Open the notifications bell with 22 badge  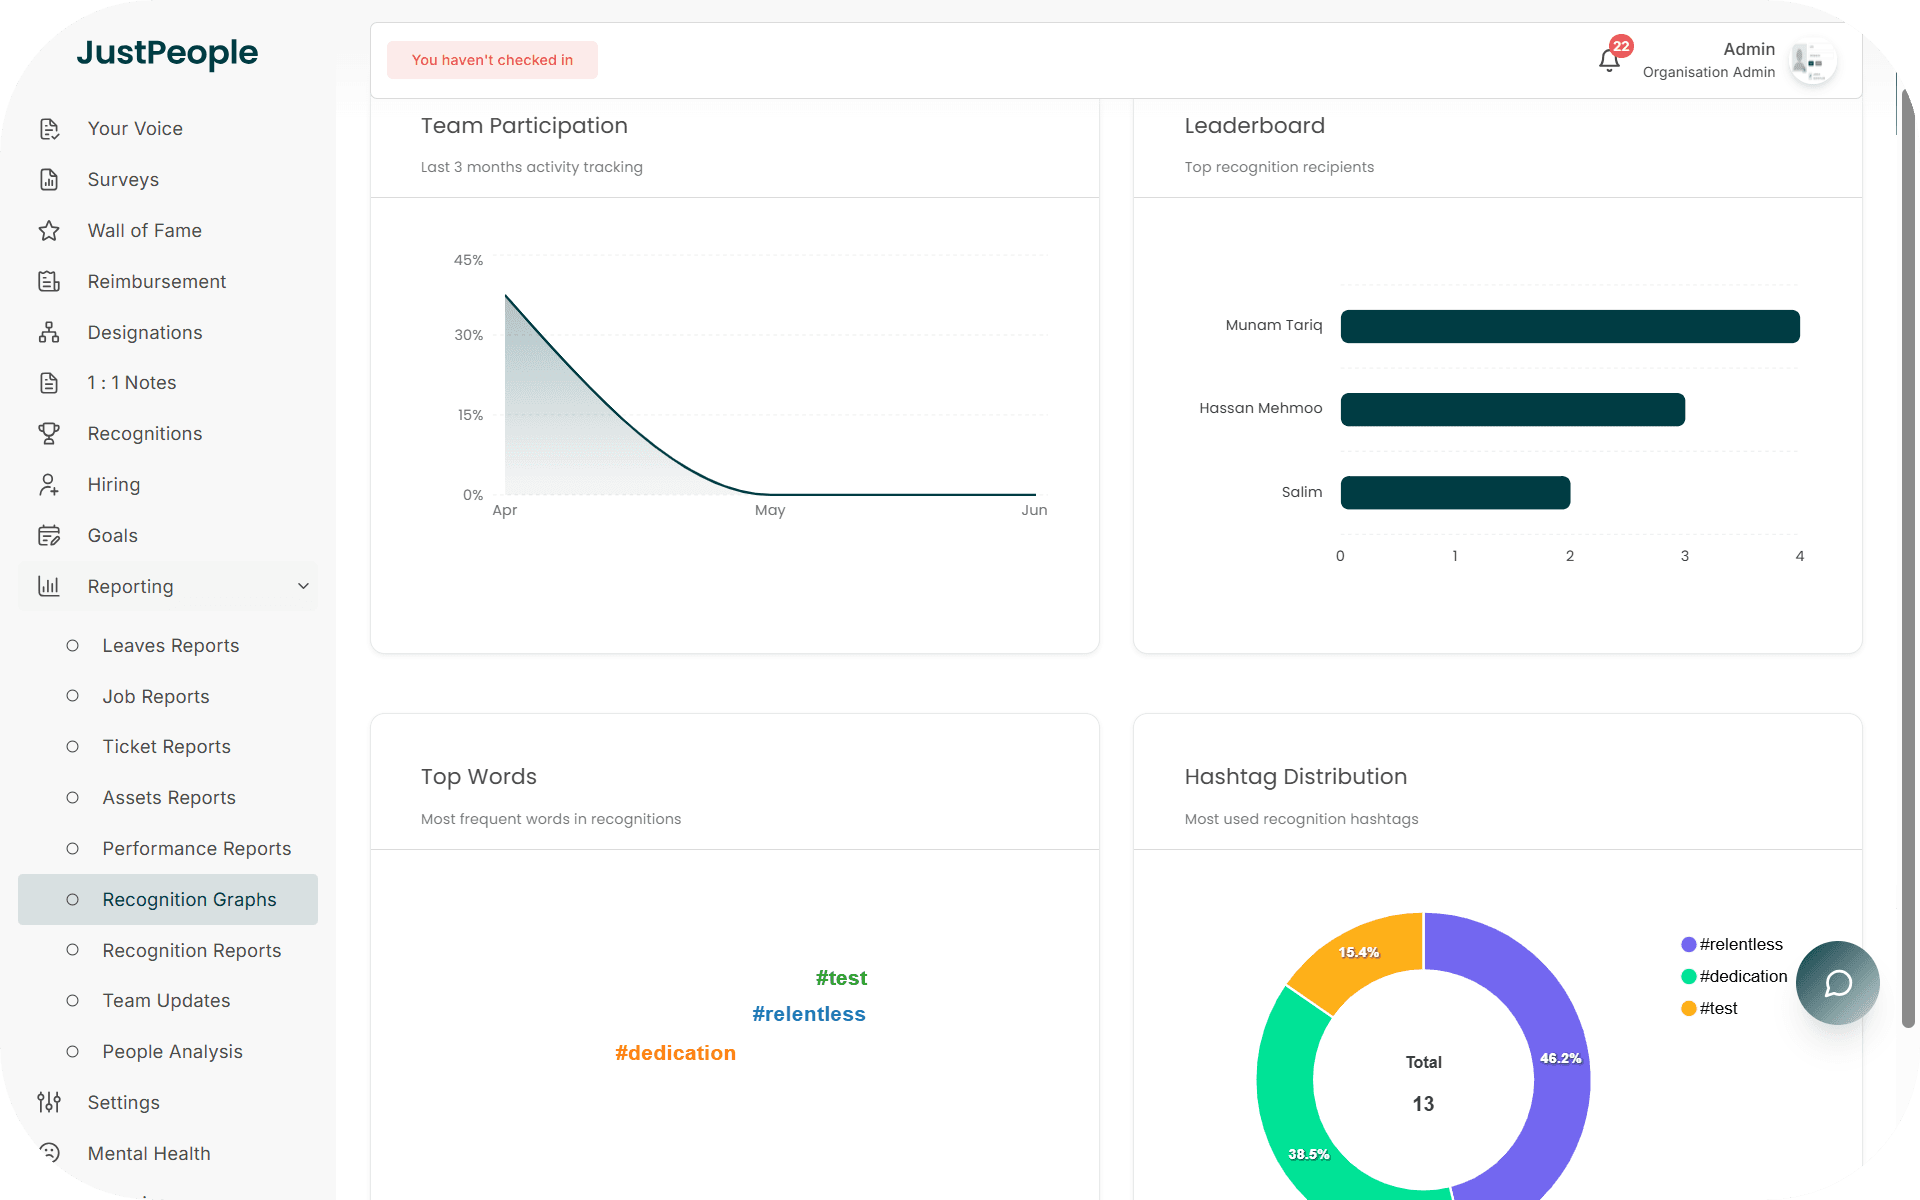click(1610, 60)
